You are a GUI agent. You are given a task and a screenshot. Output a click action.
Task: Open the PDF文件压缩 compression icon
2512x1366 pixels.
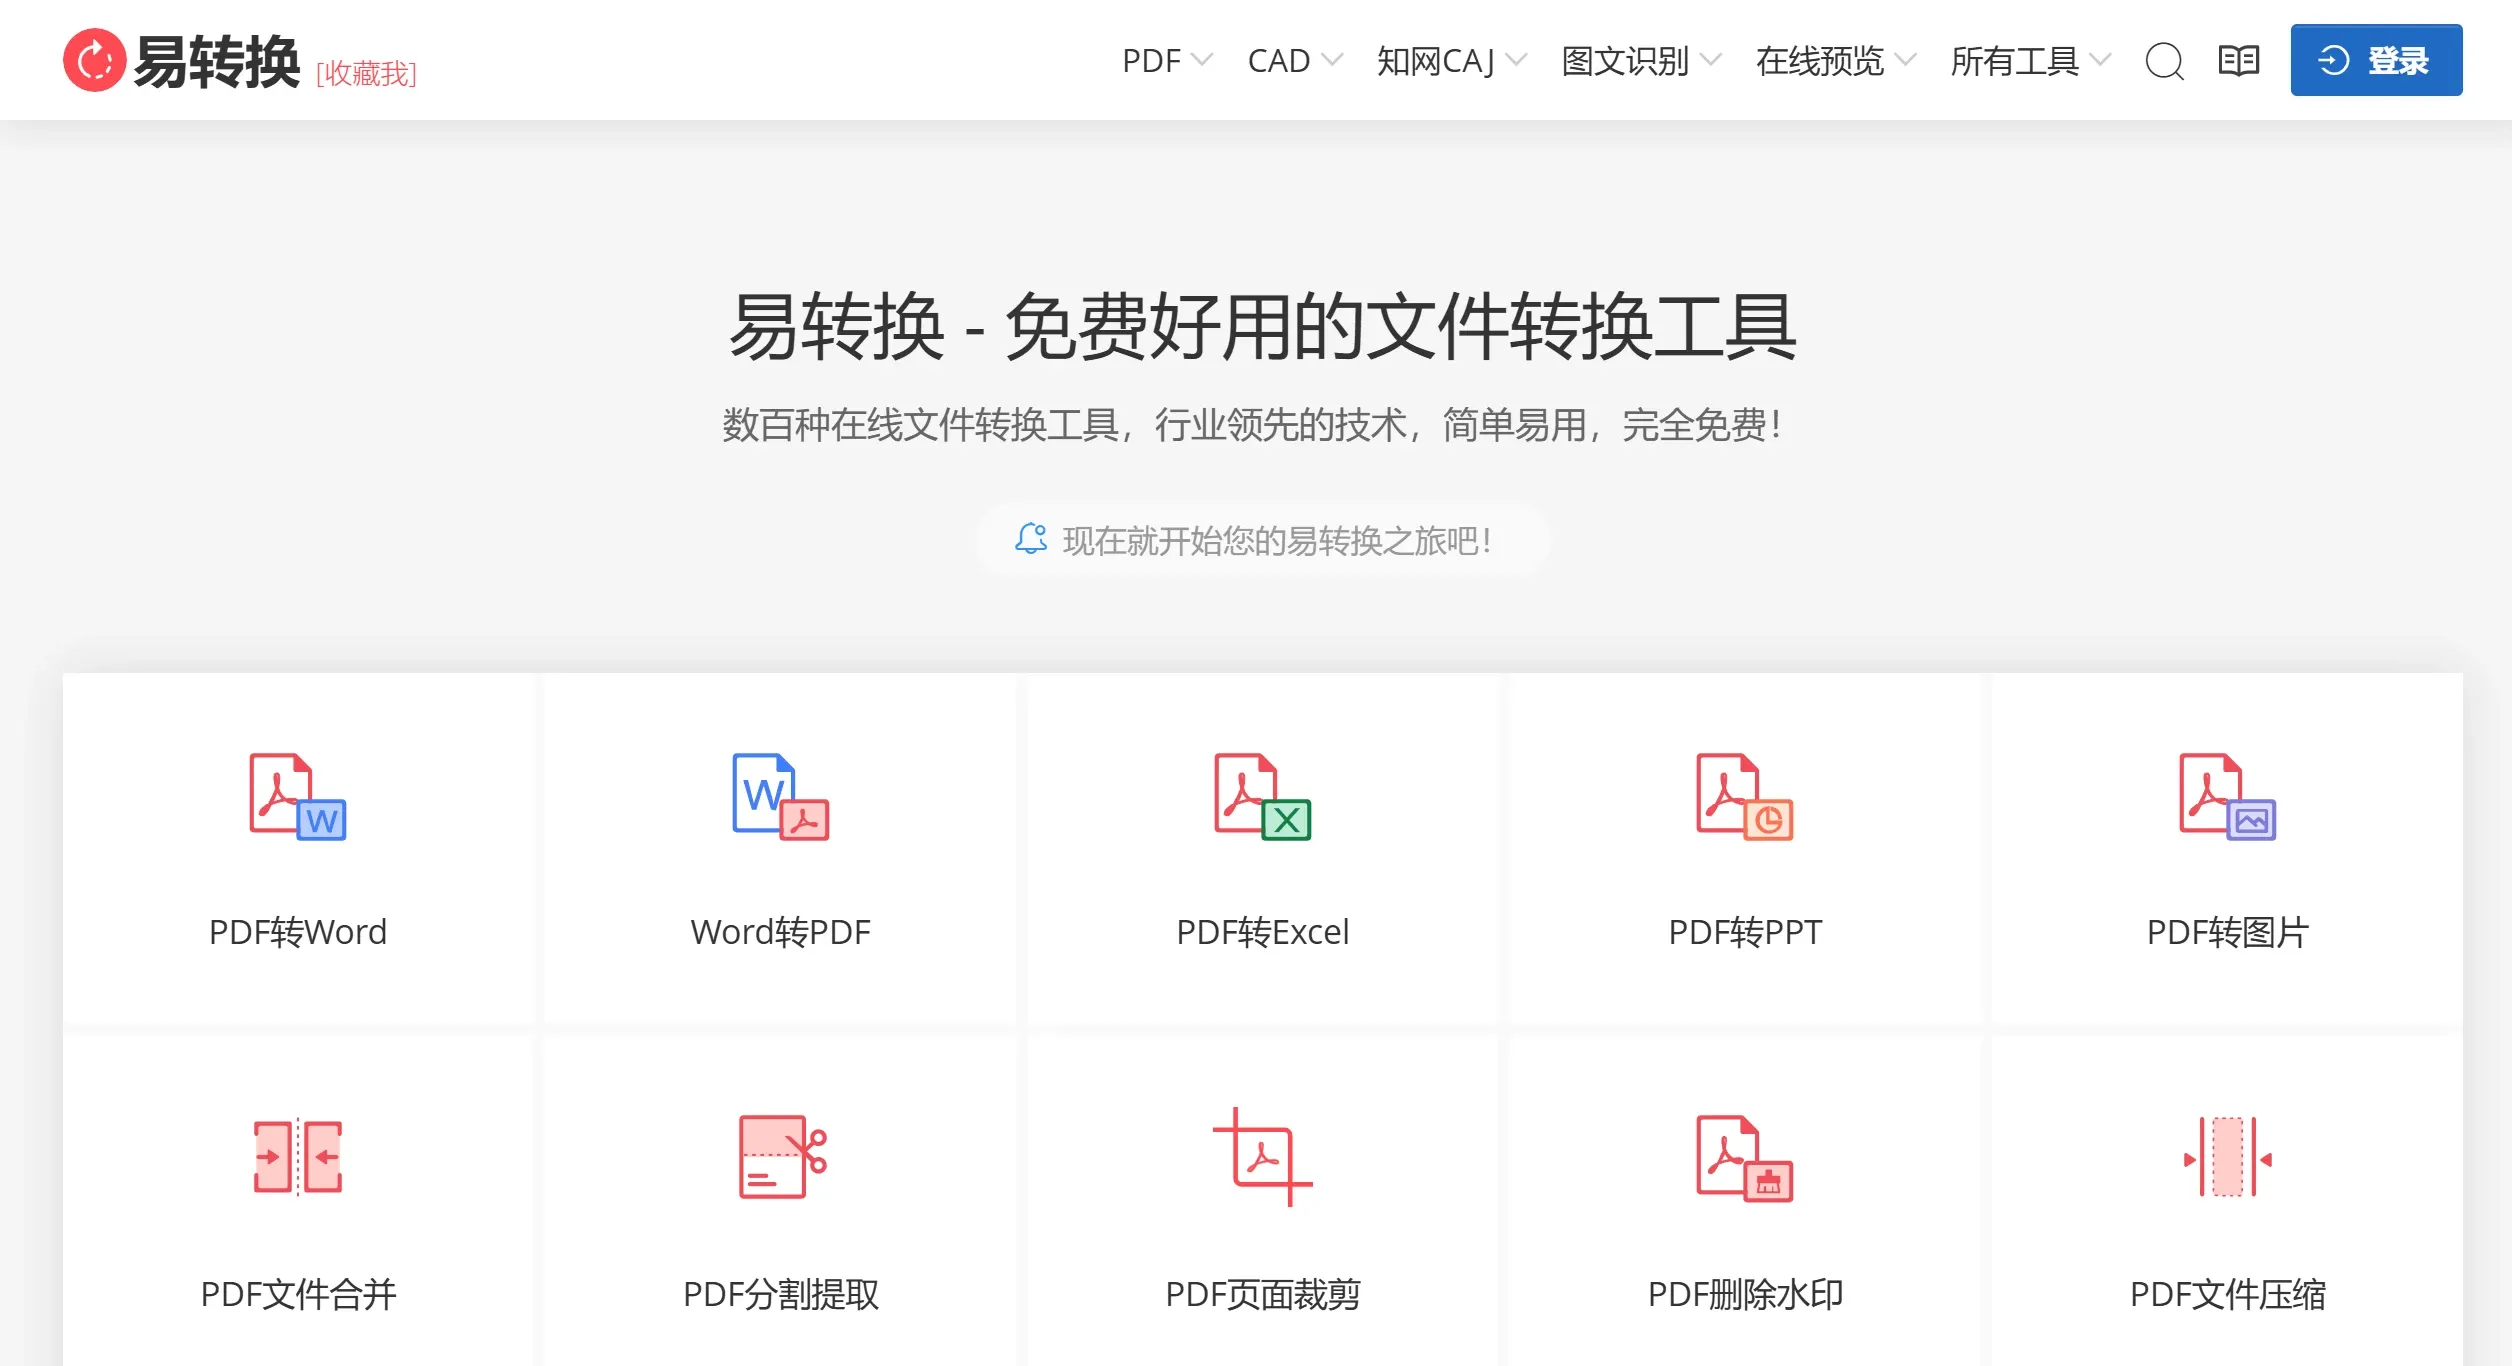[x=2229, y=1160]
